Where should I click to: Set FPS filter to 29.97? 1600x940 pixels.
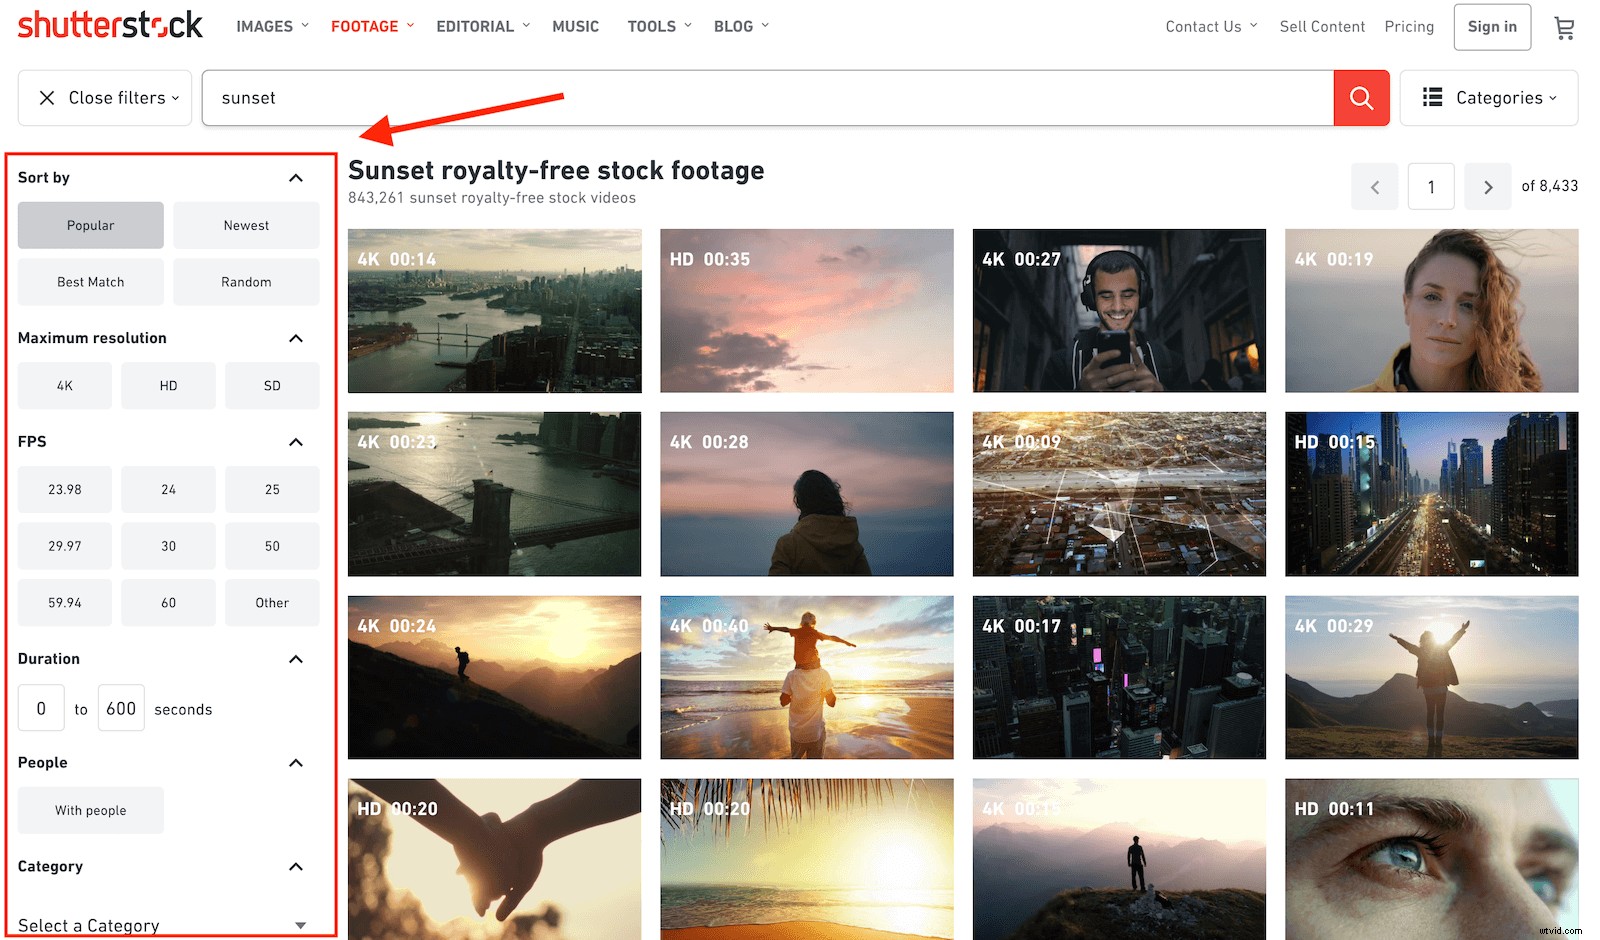tap(64, 545)
